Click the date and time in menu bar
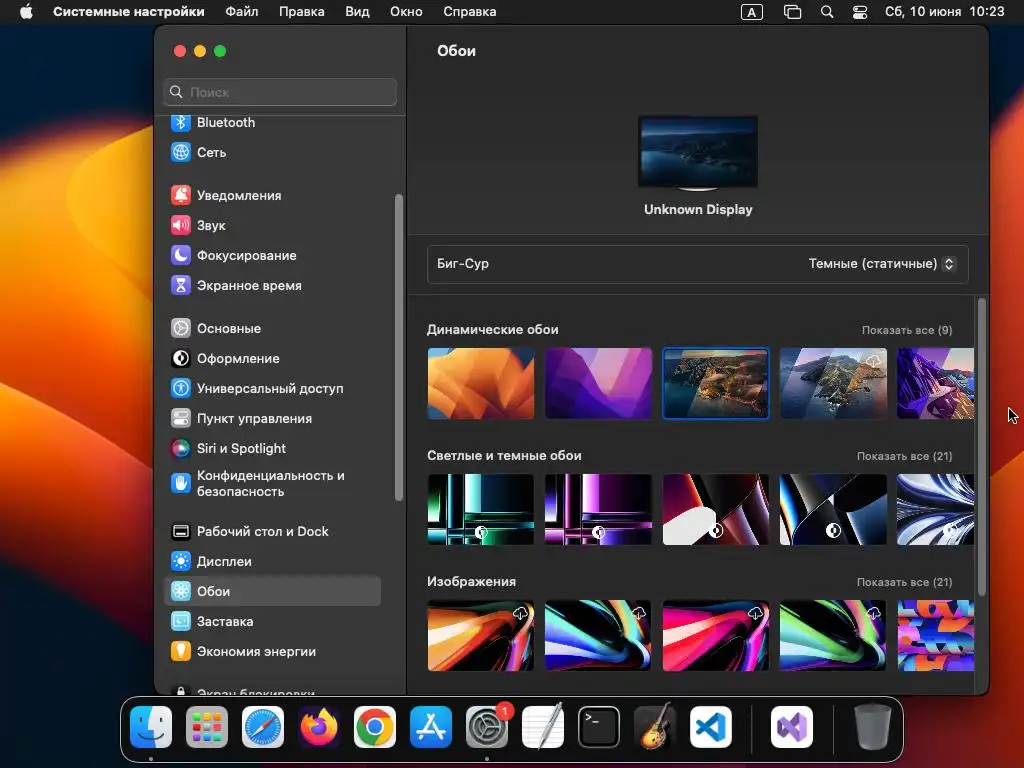The height and width of the screenshot is (768, 1024). 944,12
